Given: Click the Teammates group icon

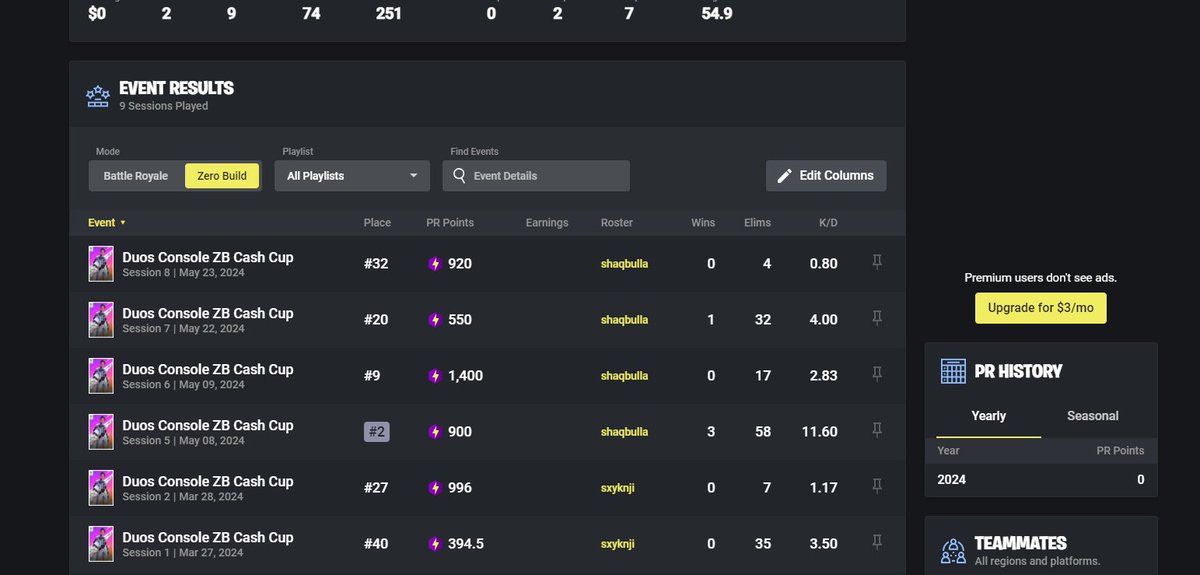Looking at the screenshot, I should (x=953, y=551).
